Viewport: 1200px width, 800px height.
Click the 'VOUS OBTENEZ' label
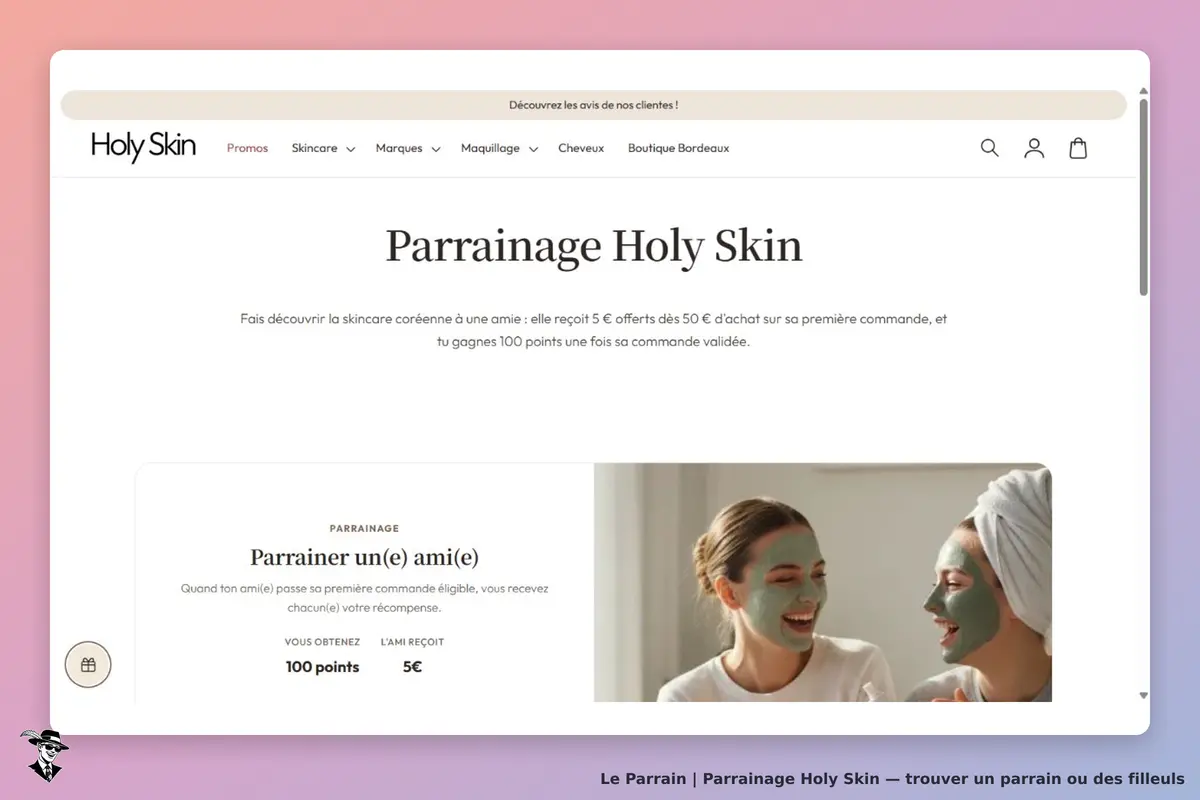point(322,642)
